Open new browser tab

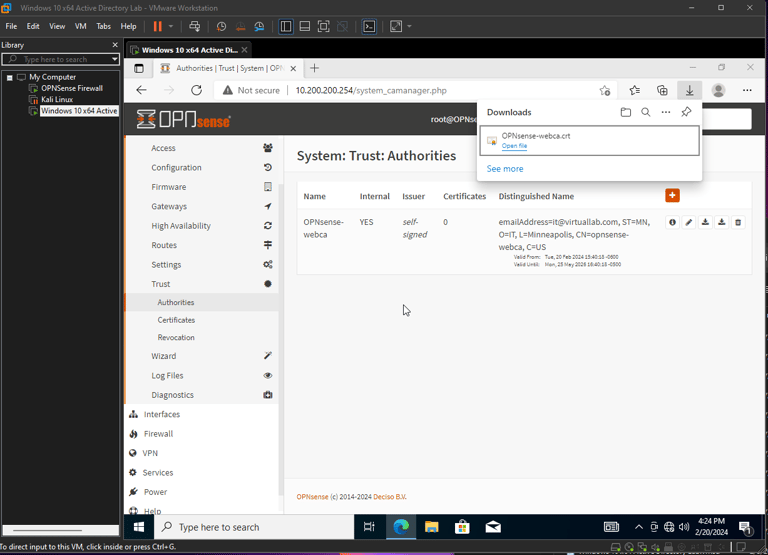[x=314, y=68]
